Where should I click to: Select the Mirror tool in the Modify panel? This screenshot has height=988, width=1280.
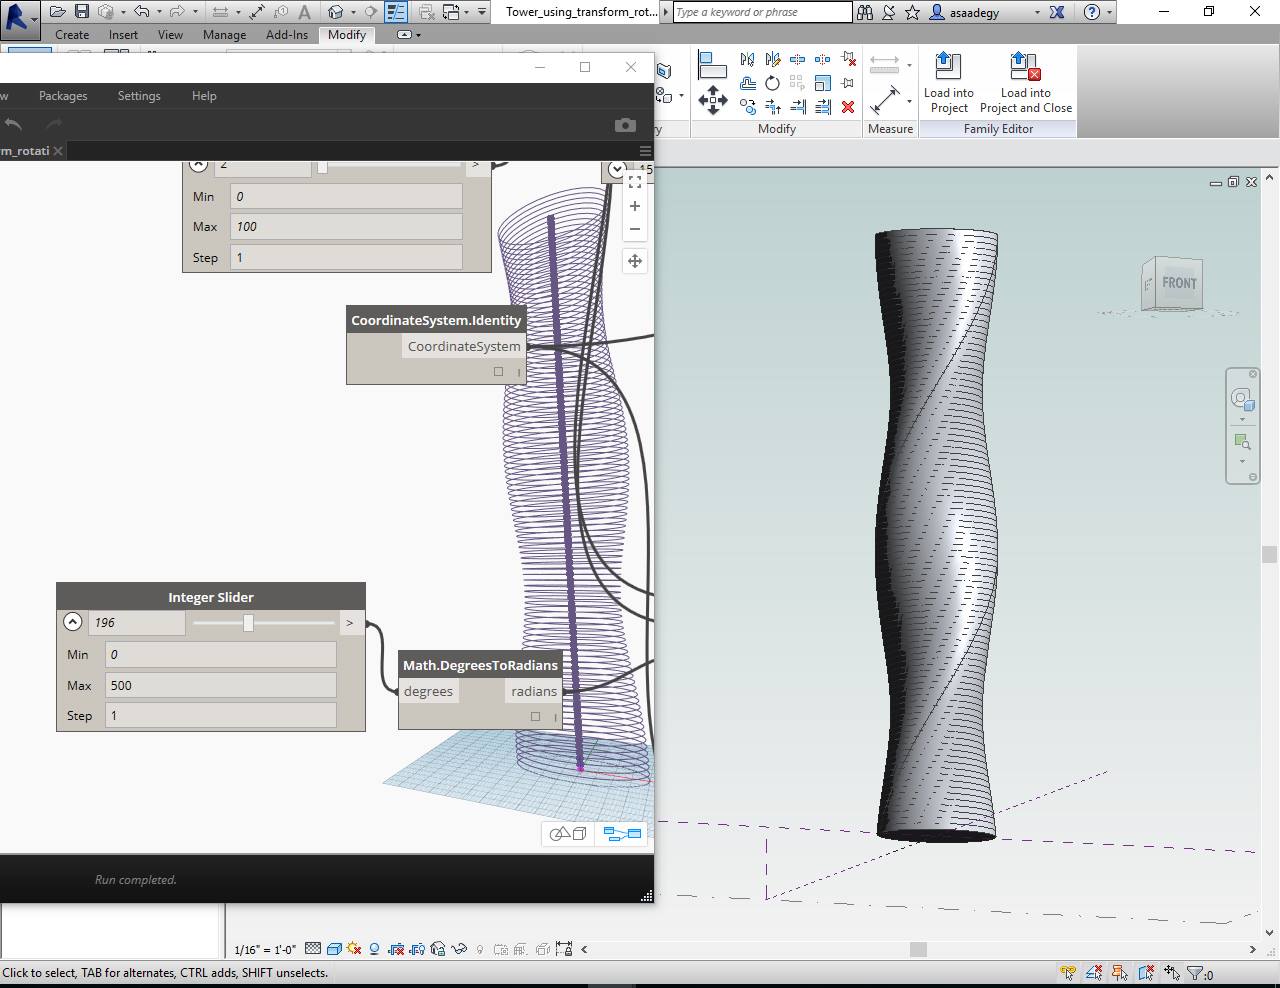747,59
